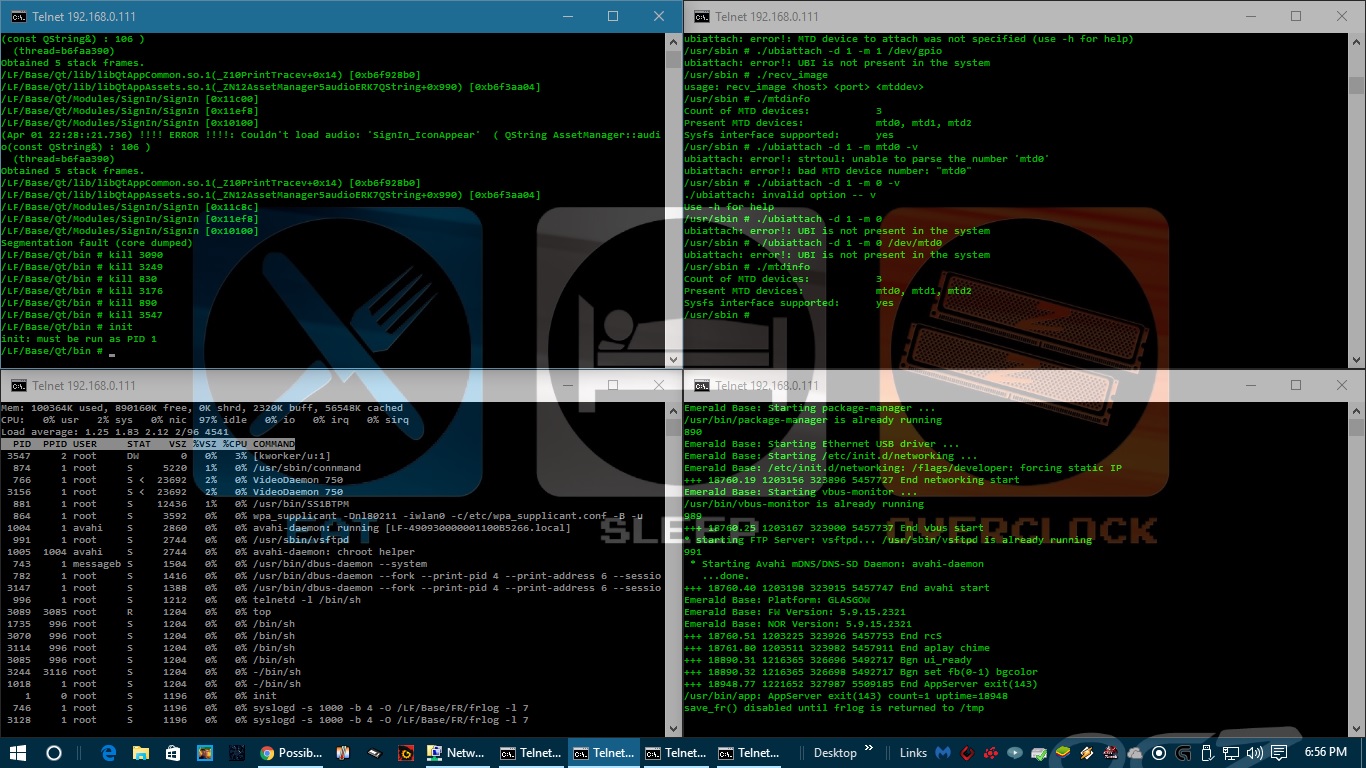The height and width of the screenshot is (768, 1366).
Task: Open File Explorer from the taskbar
Action: (141, 753)
